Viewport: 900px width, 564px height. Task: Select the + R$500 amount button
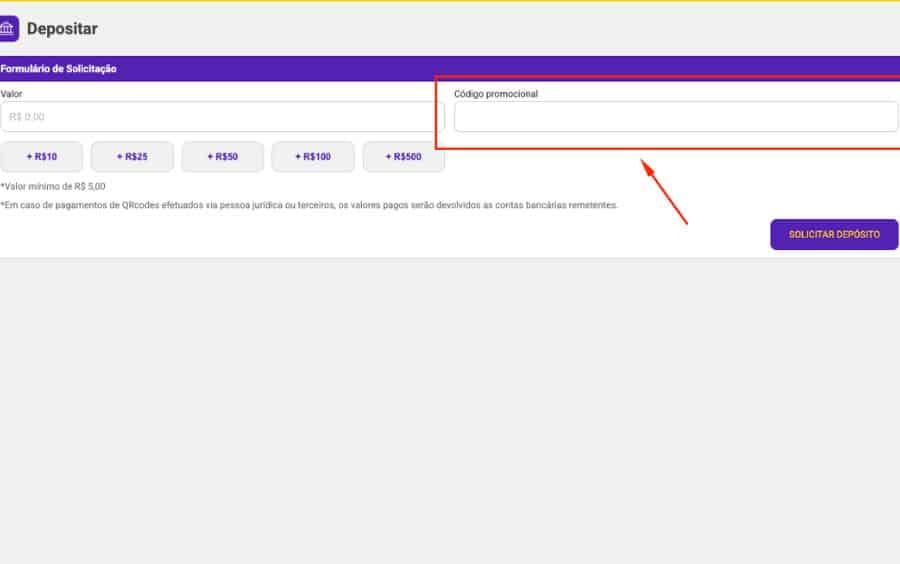coord(403,157)
